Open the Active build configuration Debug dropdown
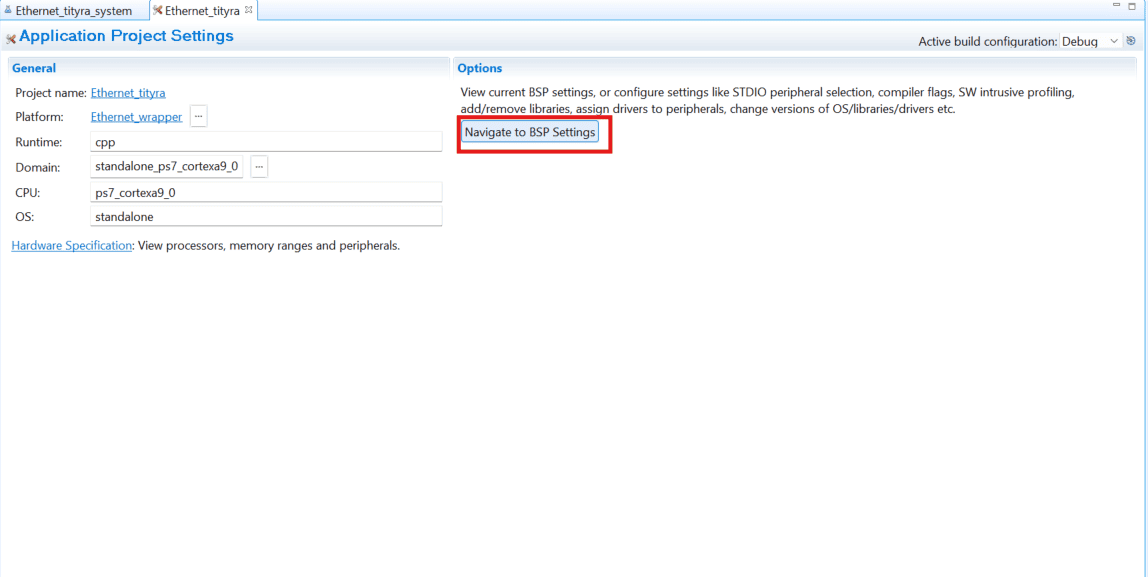The image size is (1148, 577). [1091, 42]
